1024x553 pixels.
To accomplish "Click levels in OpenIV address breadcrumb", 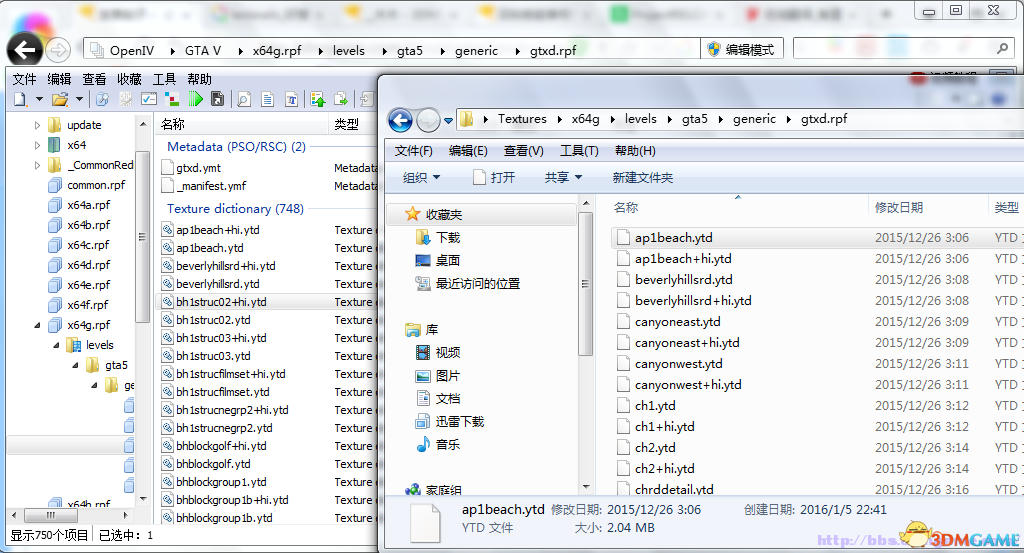I will [x=349, y=50].
